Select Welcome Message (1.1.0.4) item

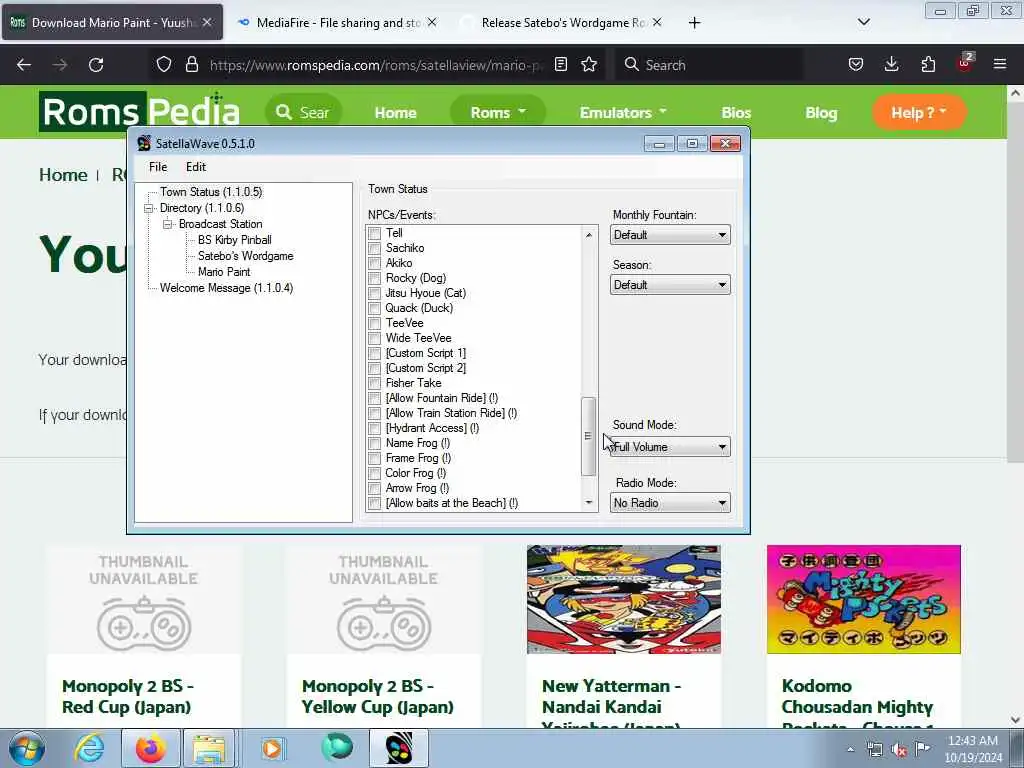click(x=226, y=288)
